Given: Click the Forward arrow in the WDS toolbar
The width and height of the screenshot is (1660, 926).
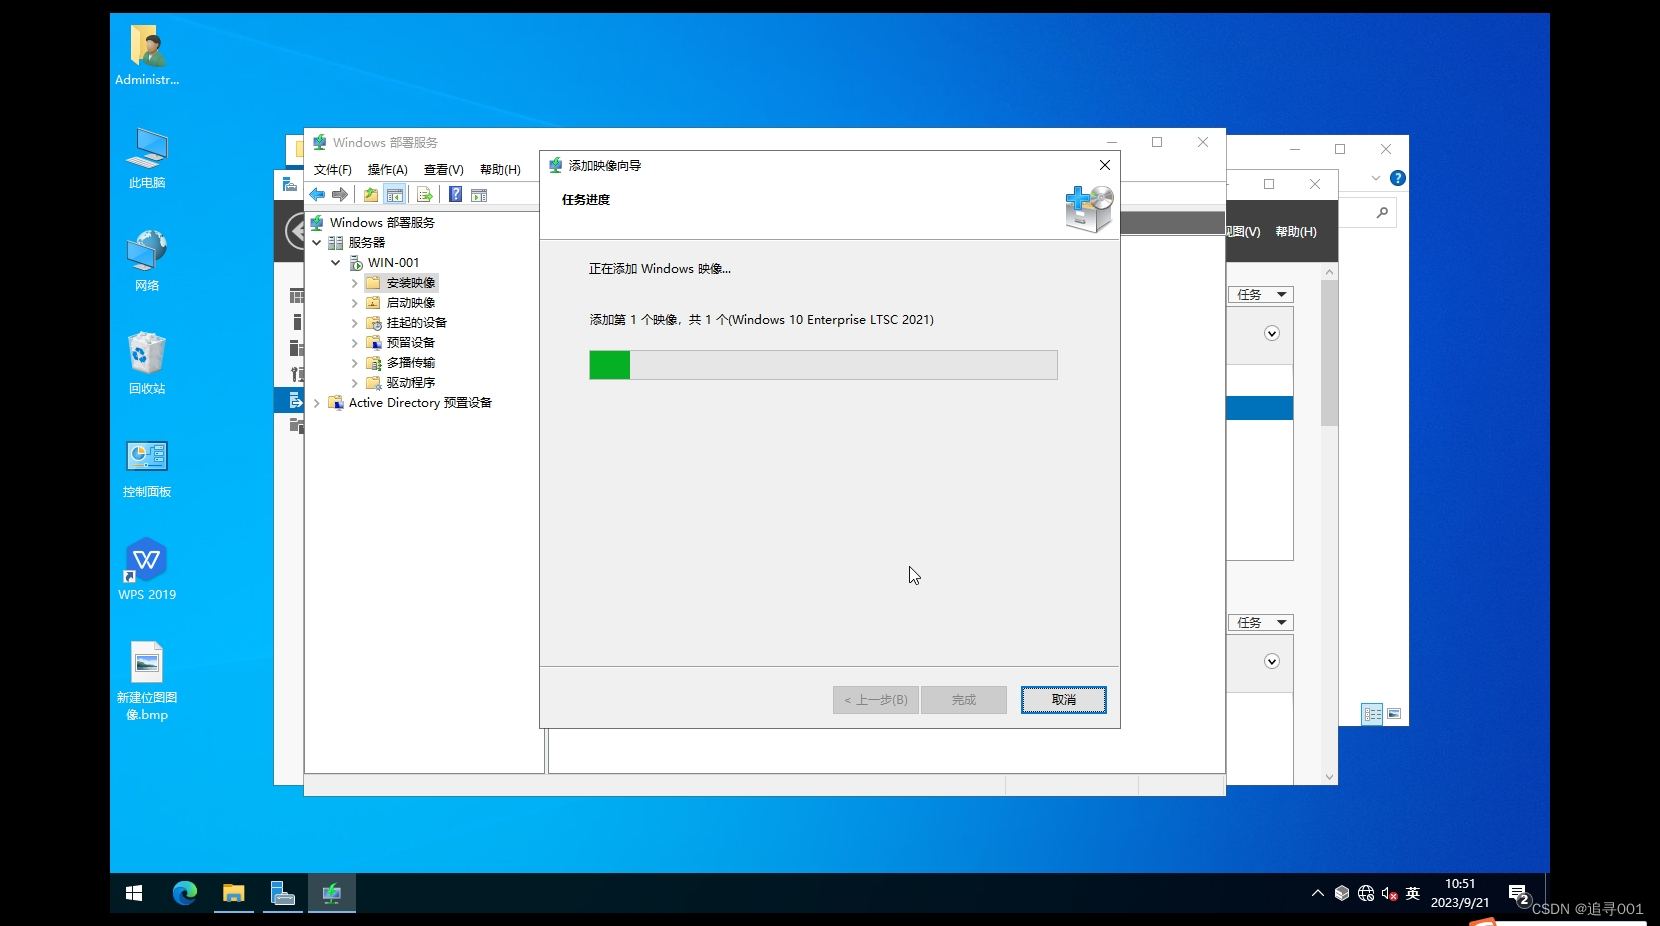Looking at the screenshot, I should coord(340,195).
